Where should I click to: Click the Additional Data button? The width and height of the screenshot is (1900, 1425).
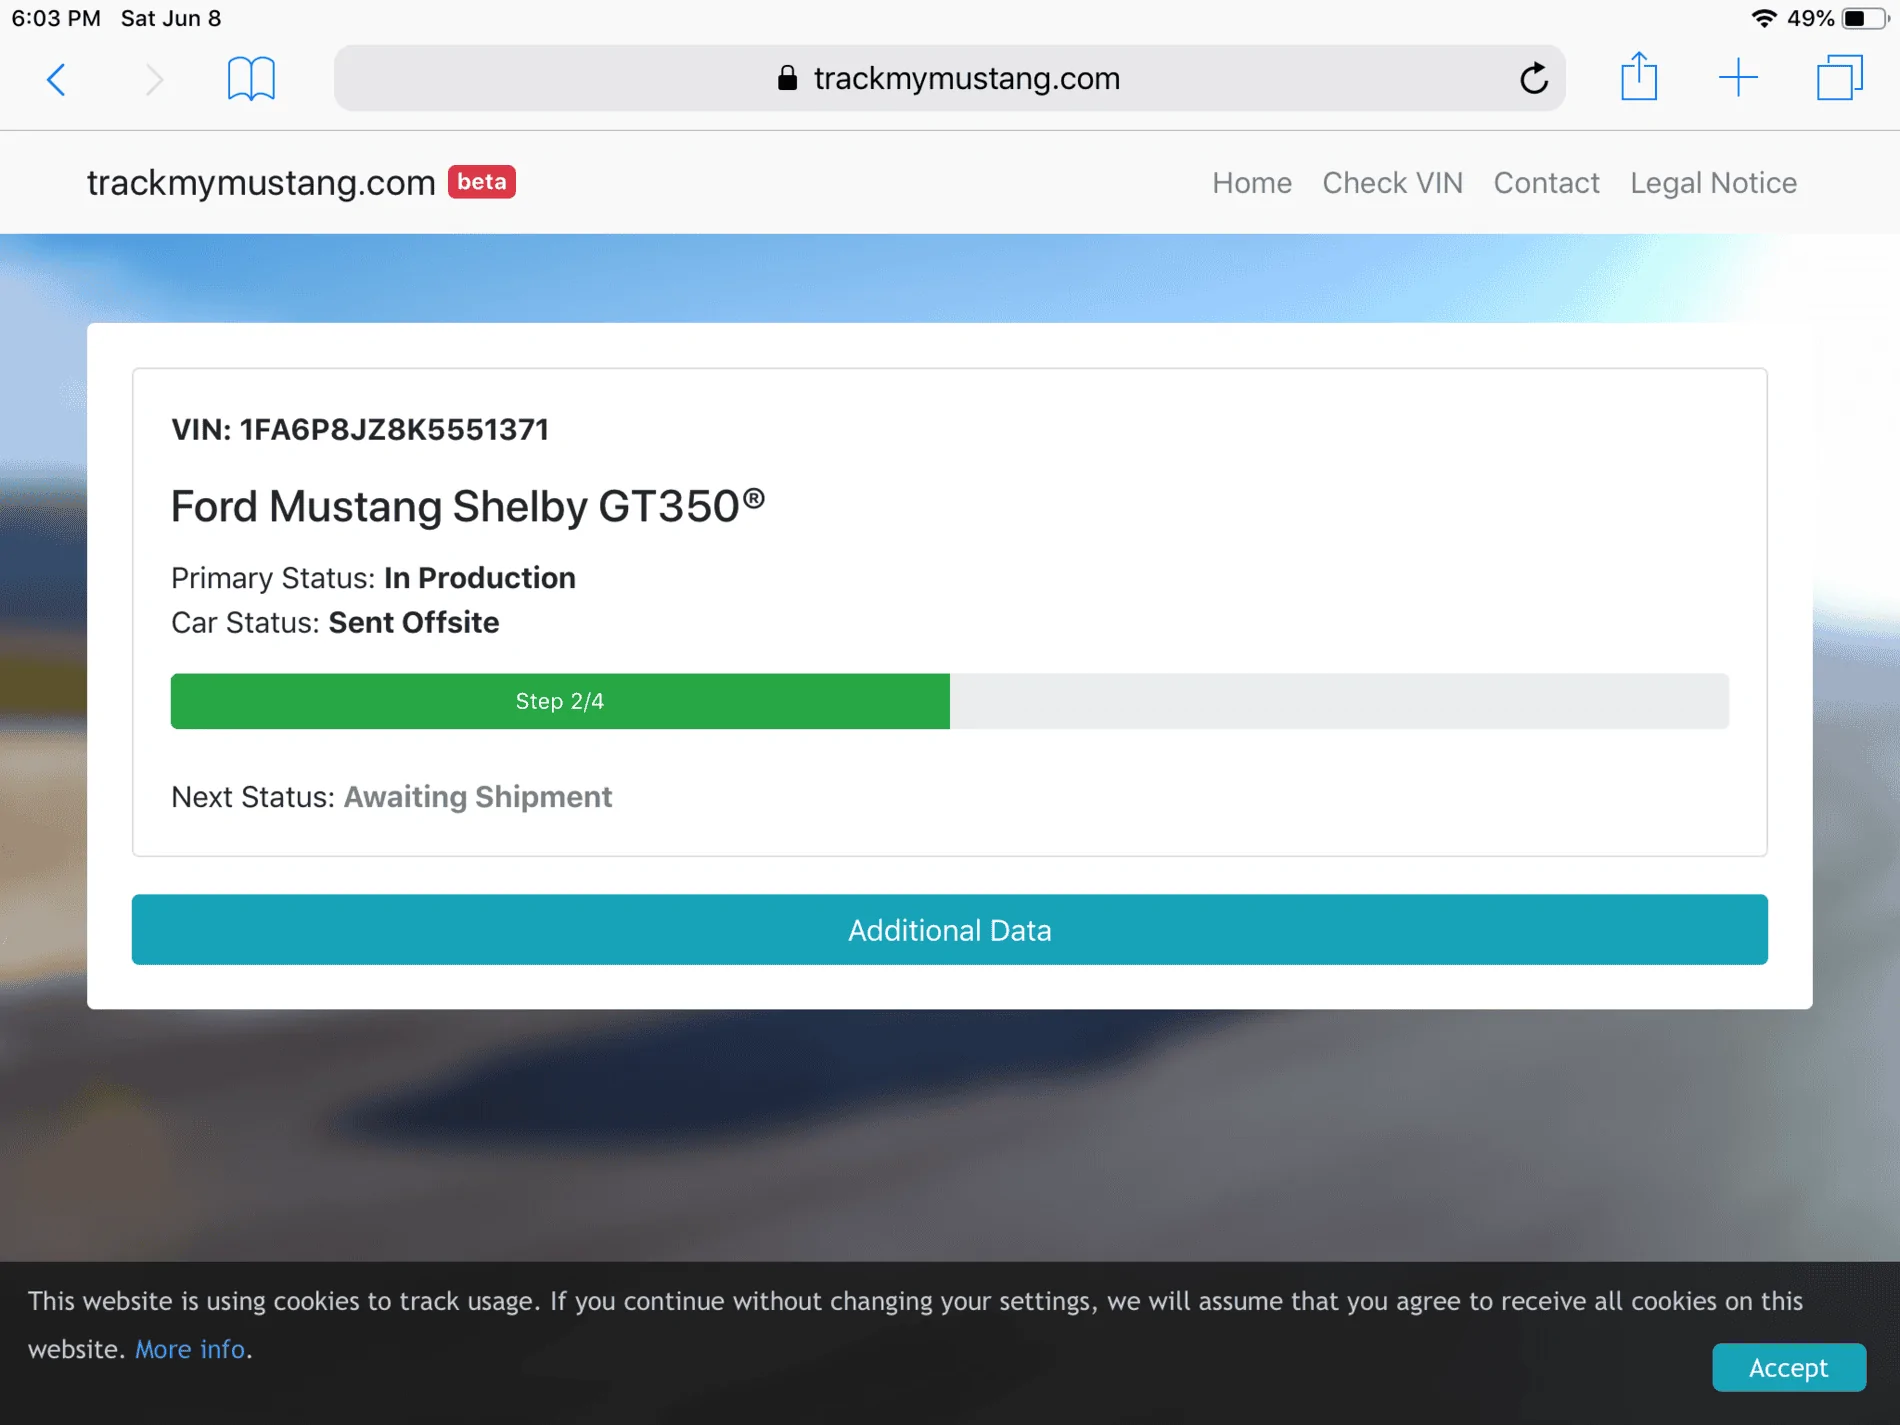949,930
